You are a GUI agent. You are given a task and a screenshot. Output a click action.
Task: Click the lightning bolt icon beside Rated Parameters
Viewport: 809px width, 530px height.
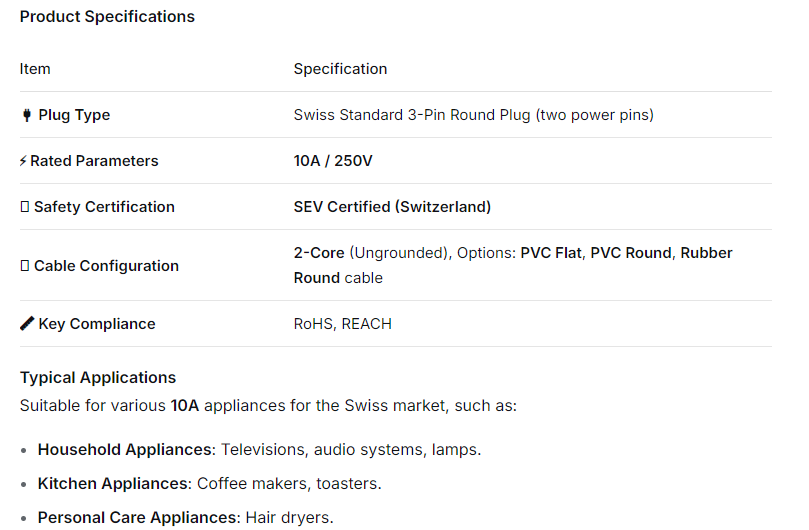click(23, 161)
